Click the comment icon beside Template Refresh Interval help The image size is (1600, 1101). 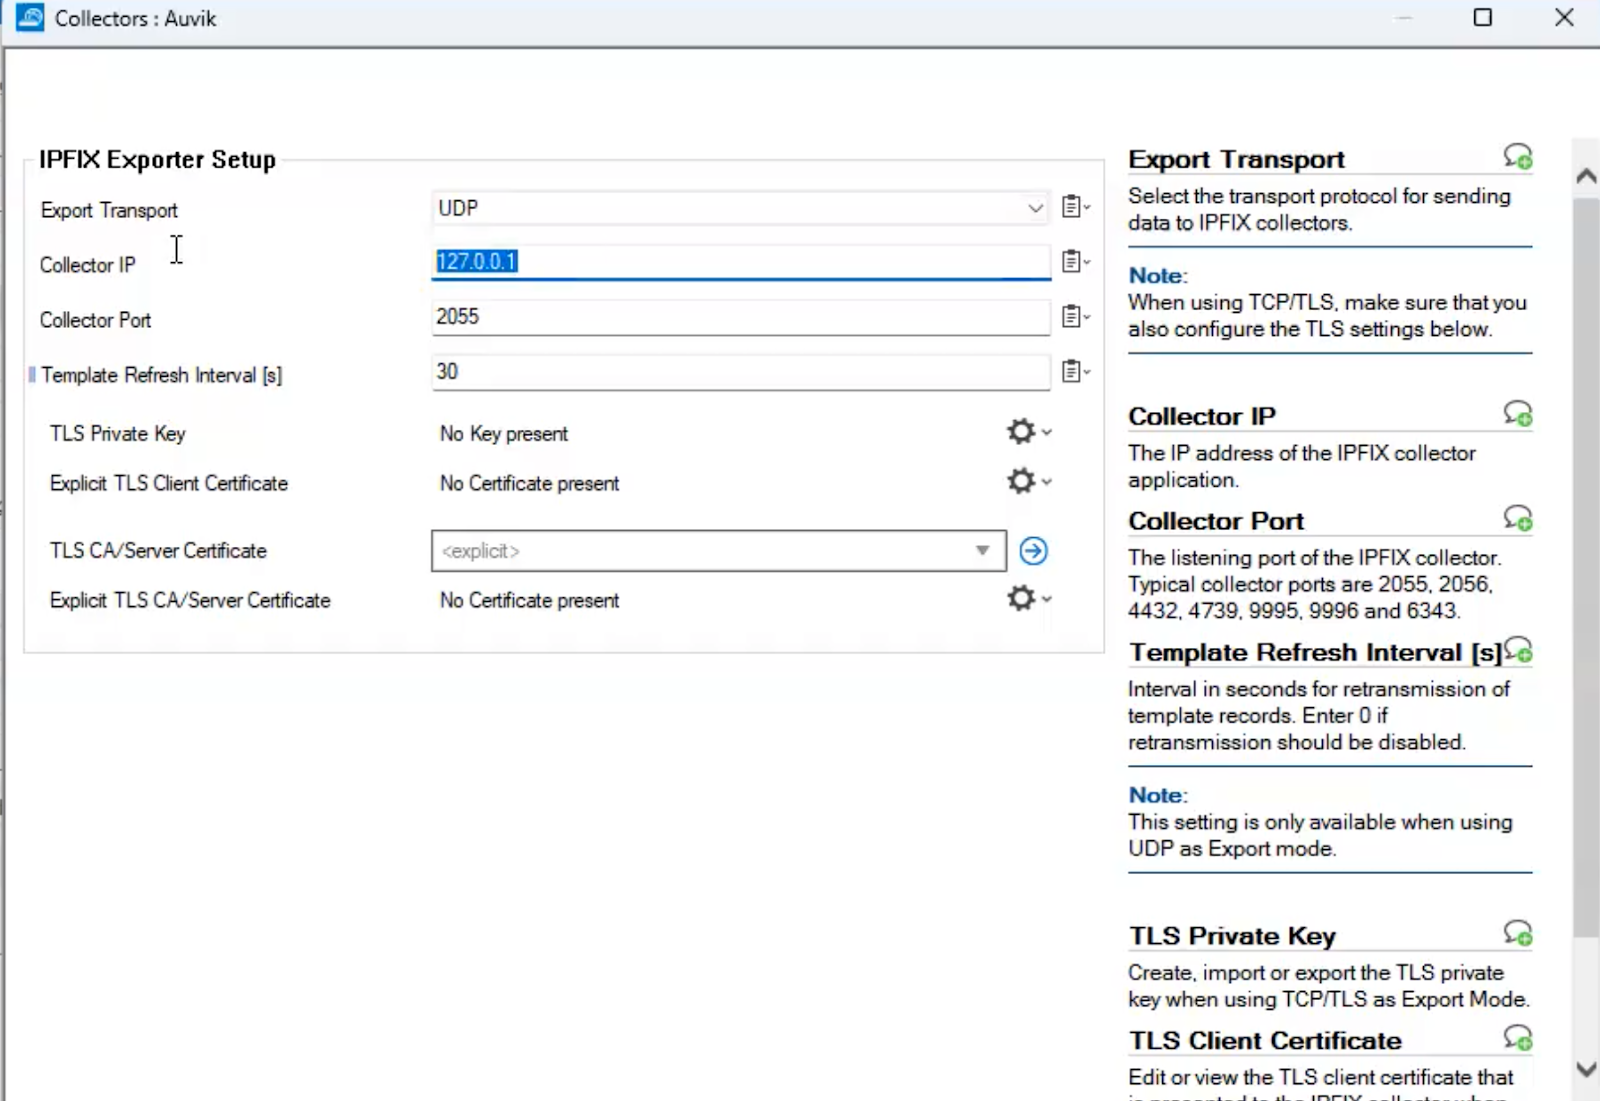click(x=1518, y=650)
